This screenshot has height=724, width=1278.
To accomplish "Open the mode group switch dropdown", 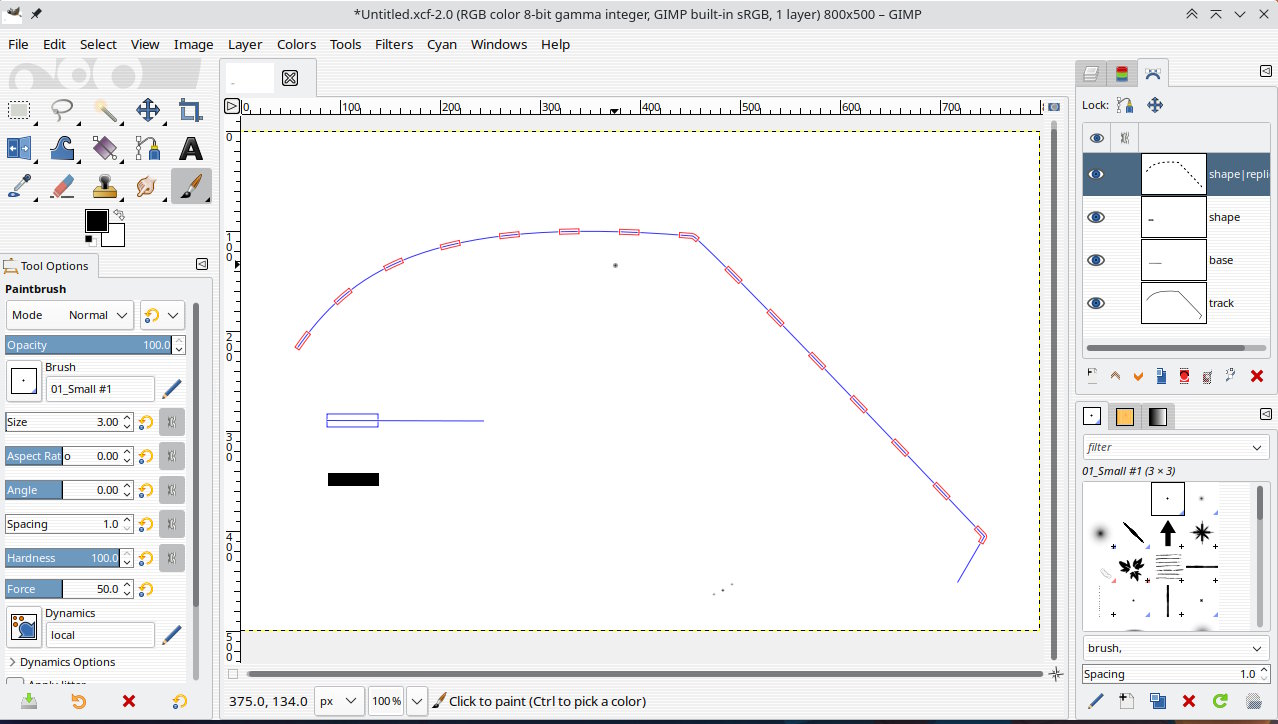I will pos(163,315).
